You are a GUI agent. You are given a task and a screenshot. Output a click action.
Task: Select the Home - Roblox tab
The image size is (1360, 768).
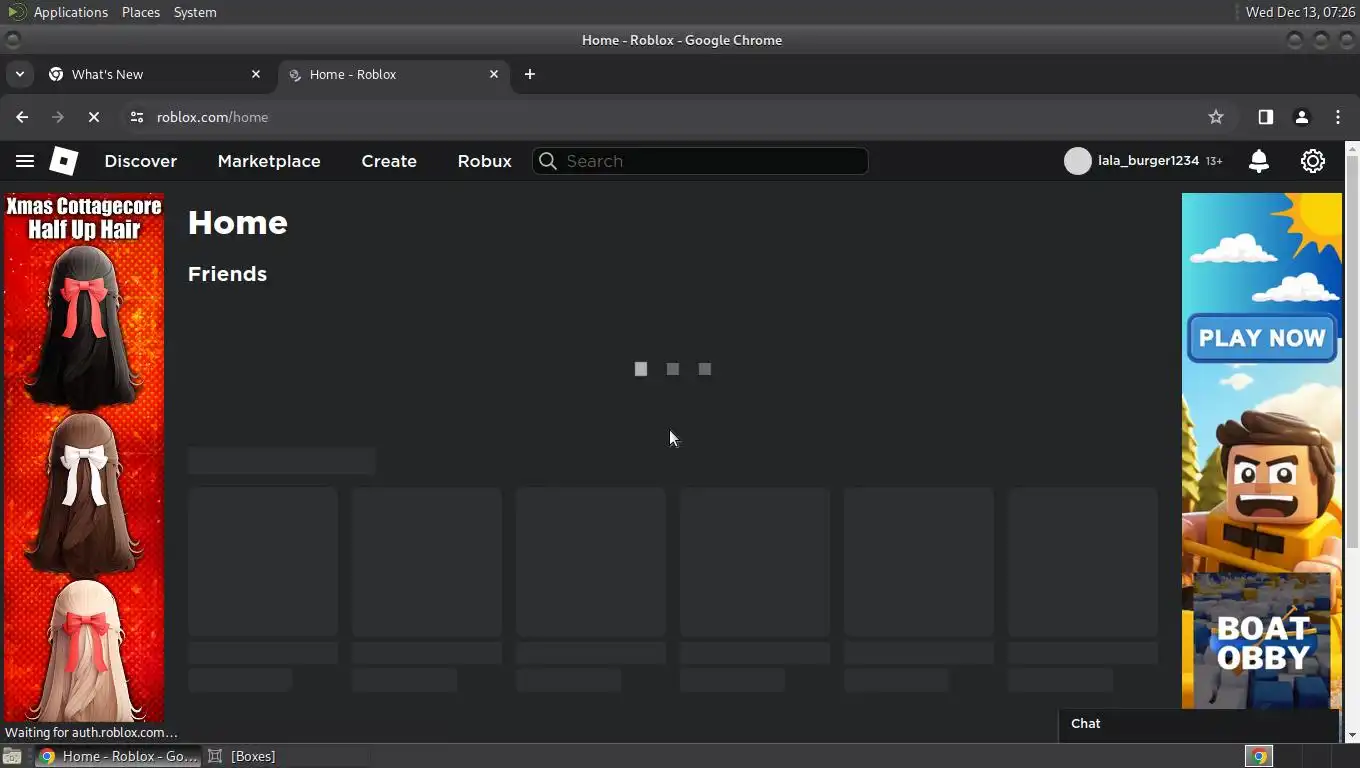(x=393, y=74)
